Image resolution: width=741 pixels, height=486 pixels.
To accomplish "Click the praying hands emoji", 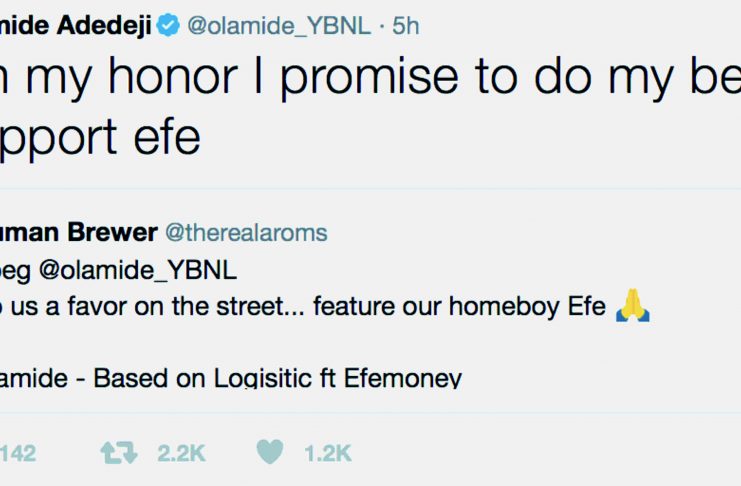I will (634, 307).
